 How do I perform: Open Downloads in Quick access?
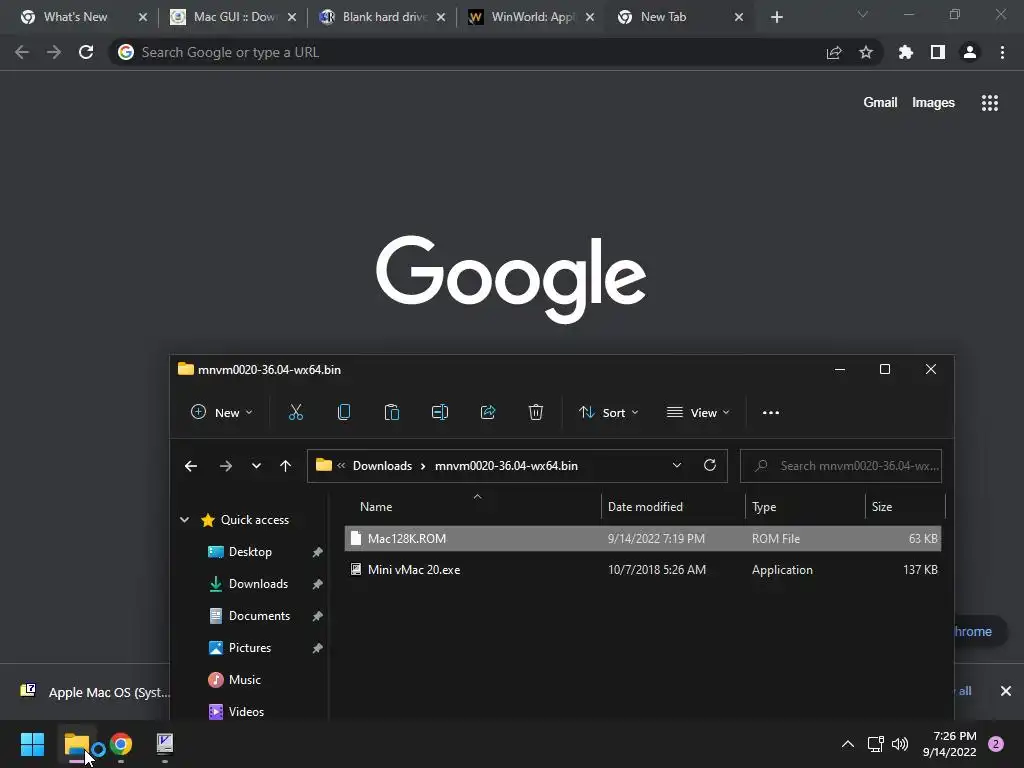pyautogui.click(x=258, y=584)
